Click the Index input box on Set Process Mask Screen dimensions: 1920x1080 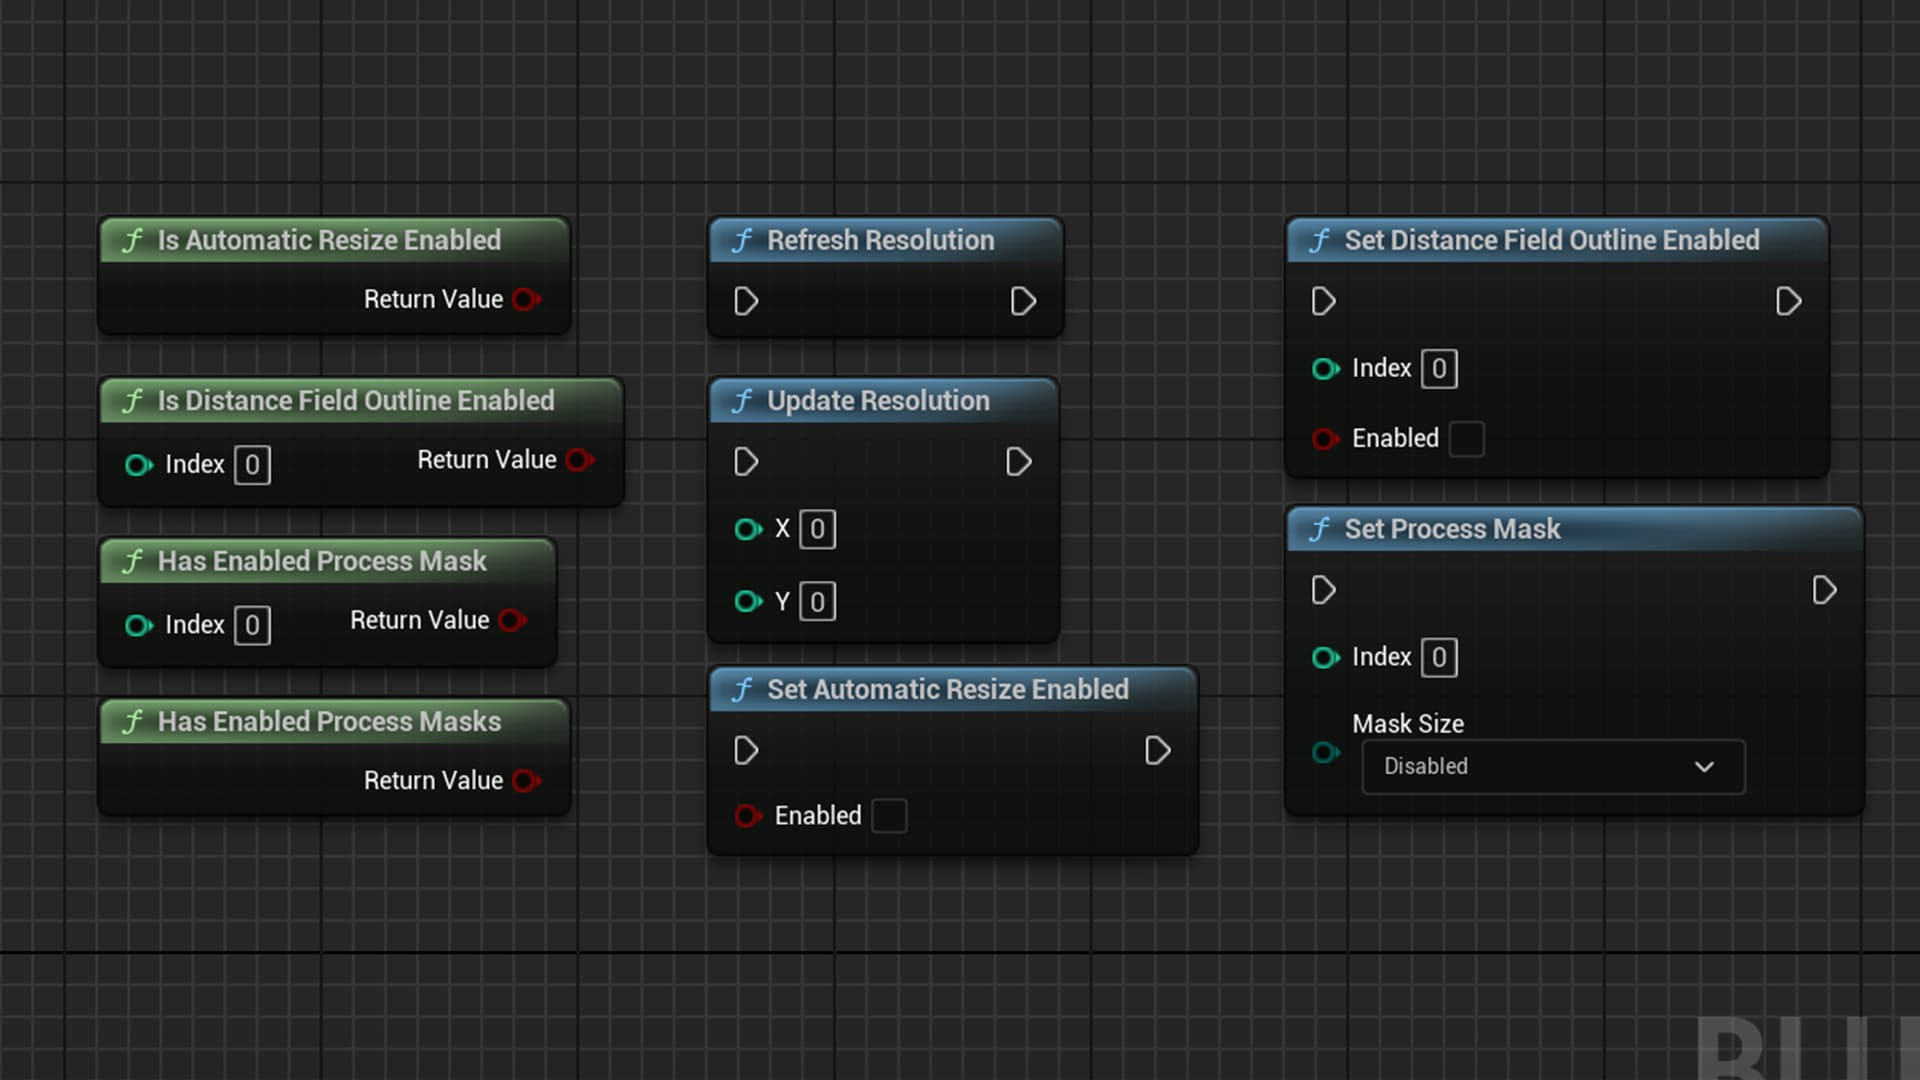pos(1438,657)
